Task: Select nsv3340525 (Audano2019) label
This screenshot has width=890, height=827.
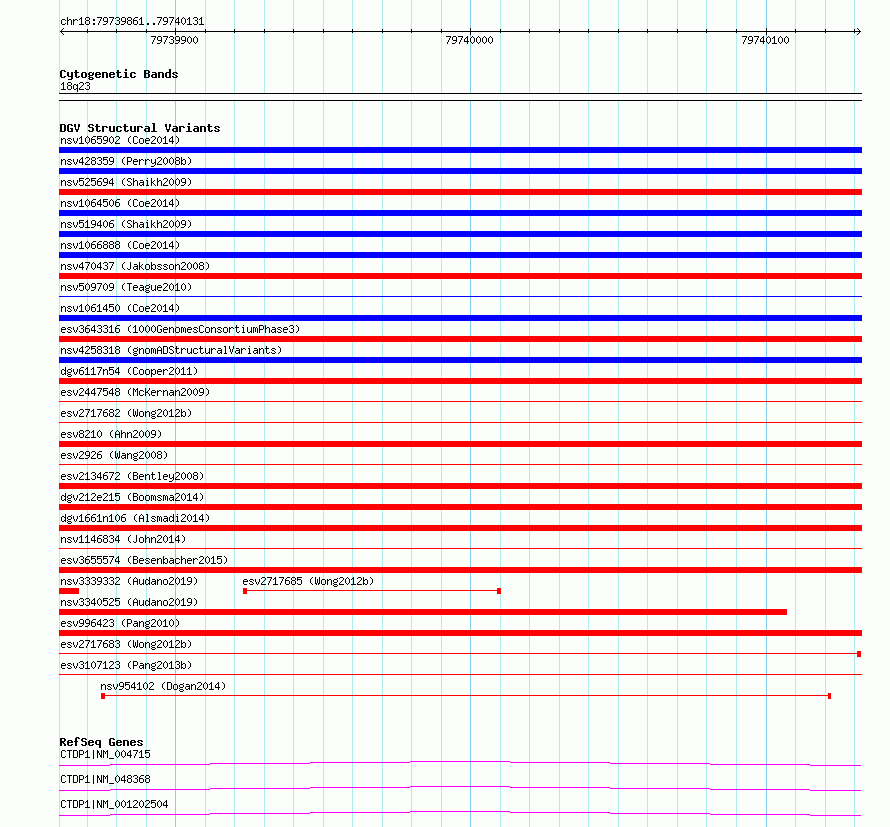Action: click(x=129, y=602)
